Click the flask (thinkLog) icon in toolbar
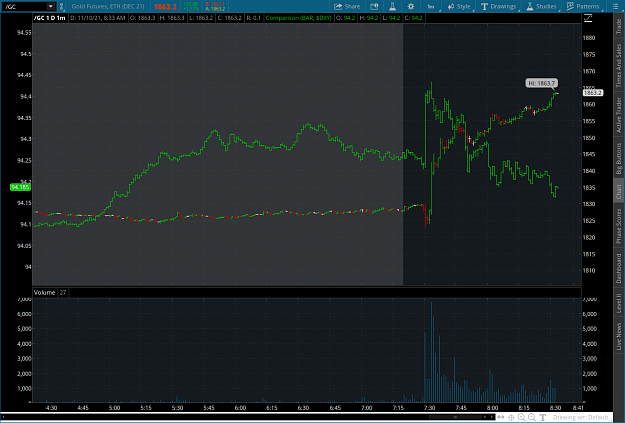 [392, 6]
